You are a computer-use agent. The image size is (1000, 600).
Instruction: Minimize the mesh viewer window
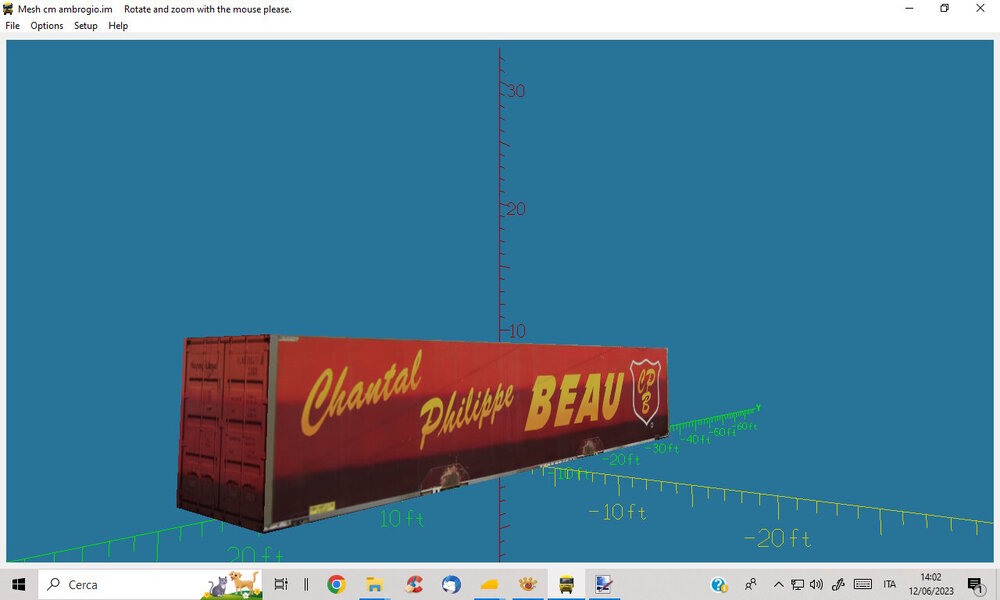(x=909, y=8)
